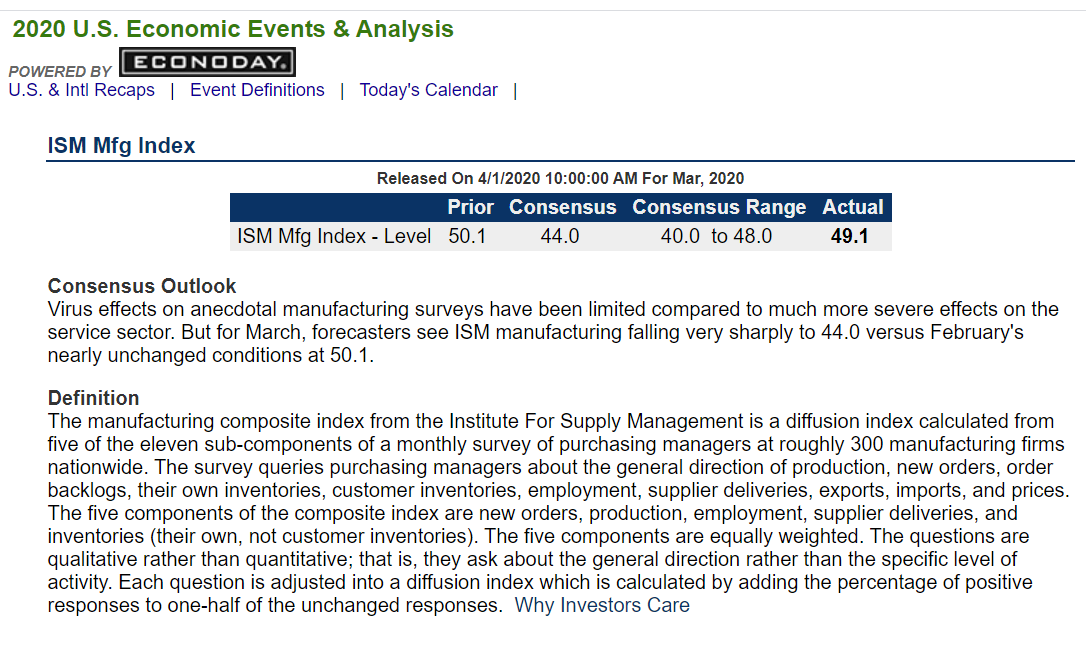
Task: Click the Released On 4/1/2020 date line
Action: (560, 179)
